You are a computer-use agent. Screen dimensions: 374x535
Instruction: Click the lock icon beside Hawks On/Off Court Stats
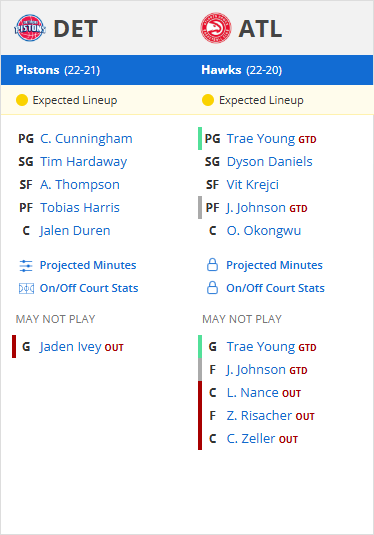[212, 288]
